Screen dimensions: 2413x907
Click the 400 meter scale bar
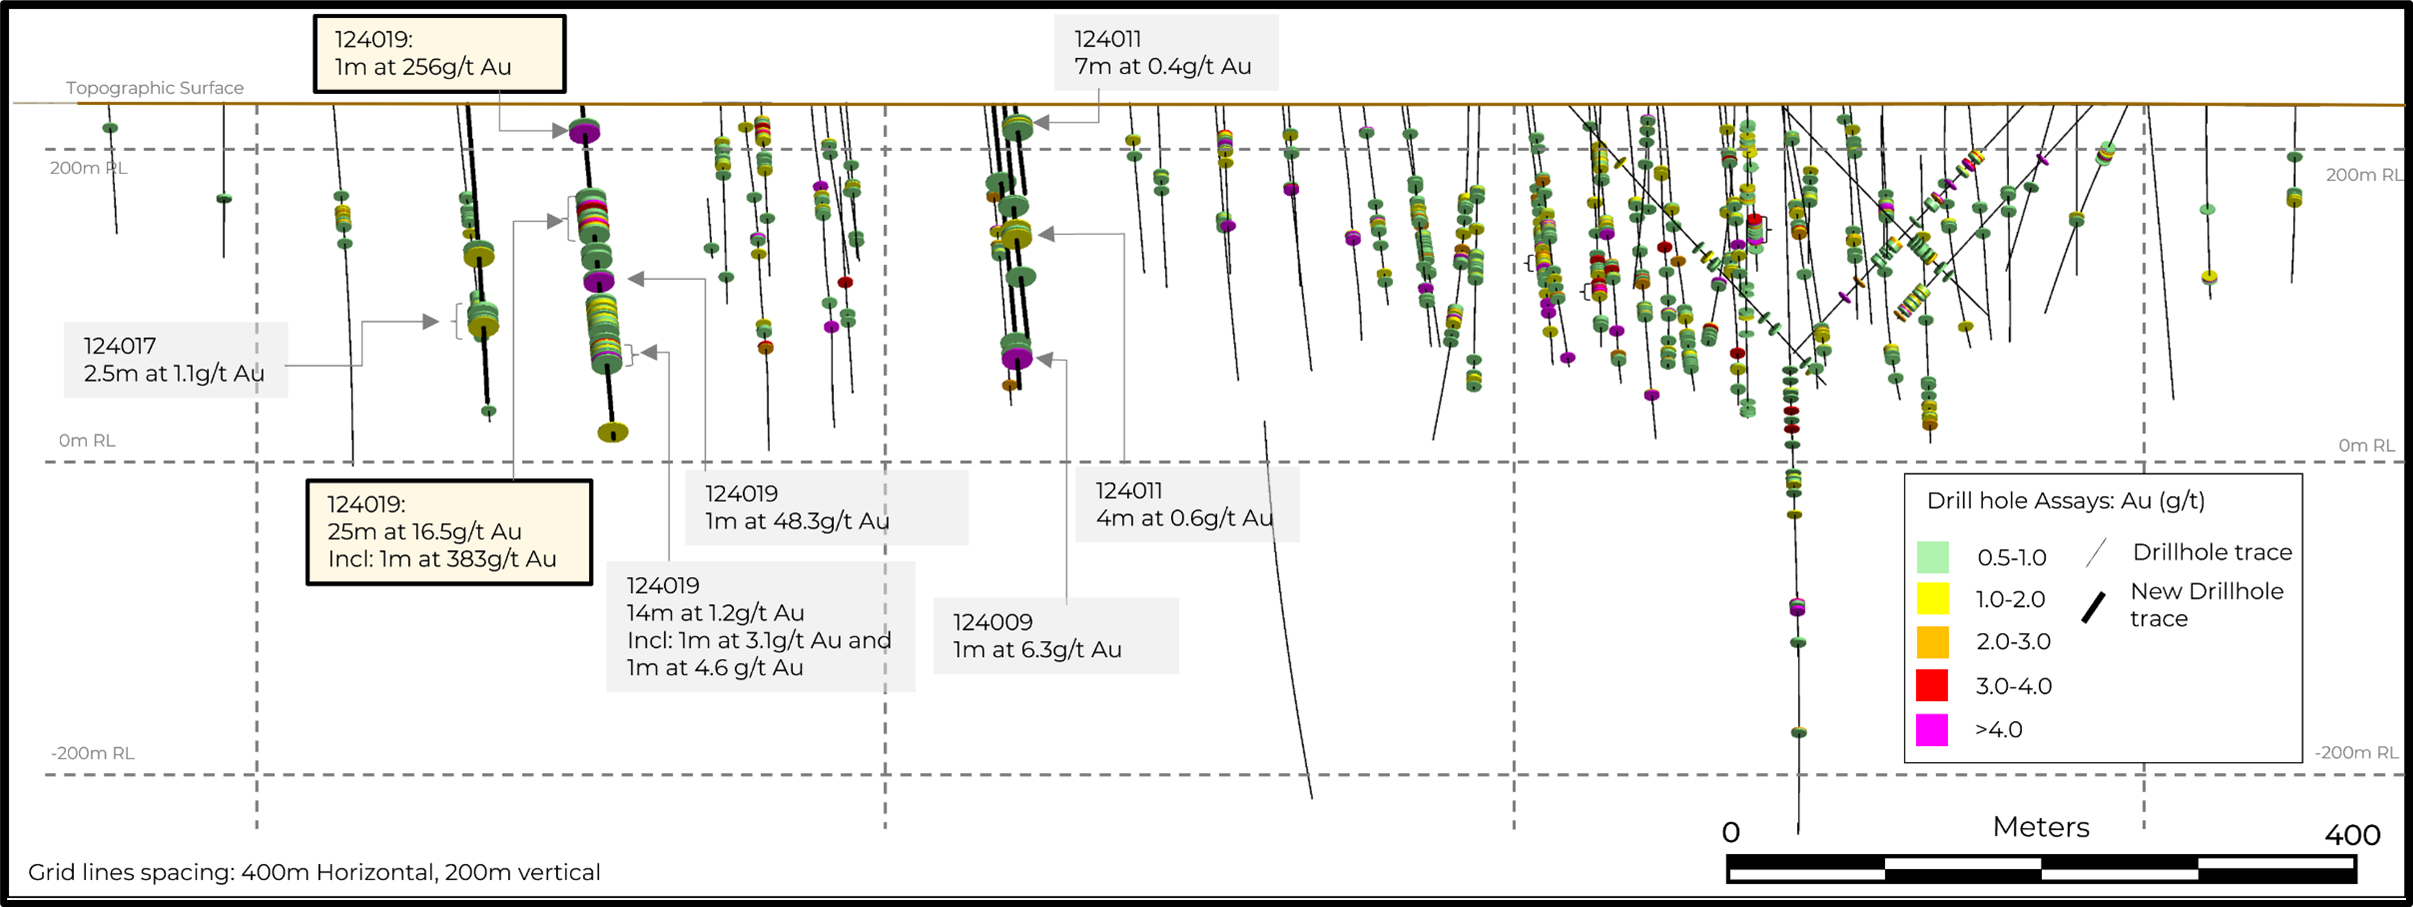2040,868
